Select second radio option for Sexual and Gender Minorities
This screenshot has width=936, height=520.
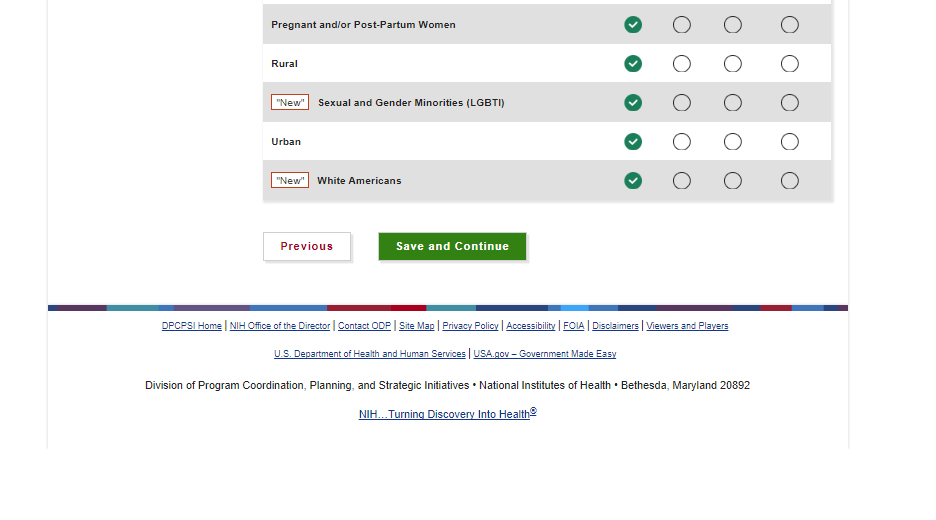[682, 103]
